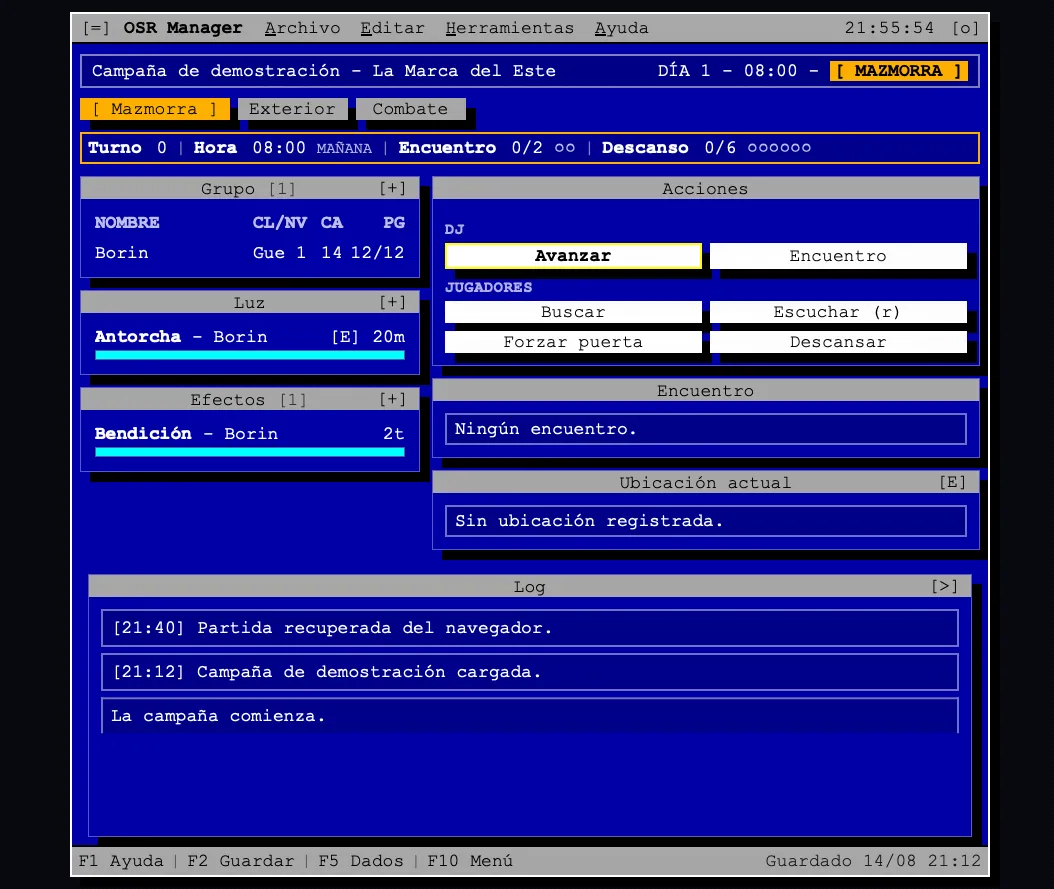
Task: Click log entry Partida recuperada del navegador
Action: pos(530,628)
